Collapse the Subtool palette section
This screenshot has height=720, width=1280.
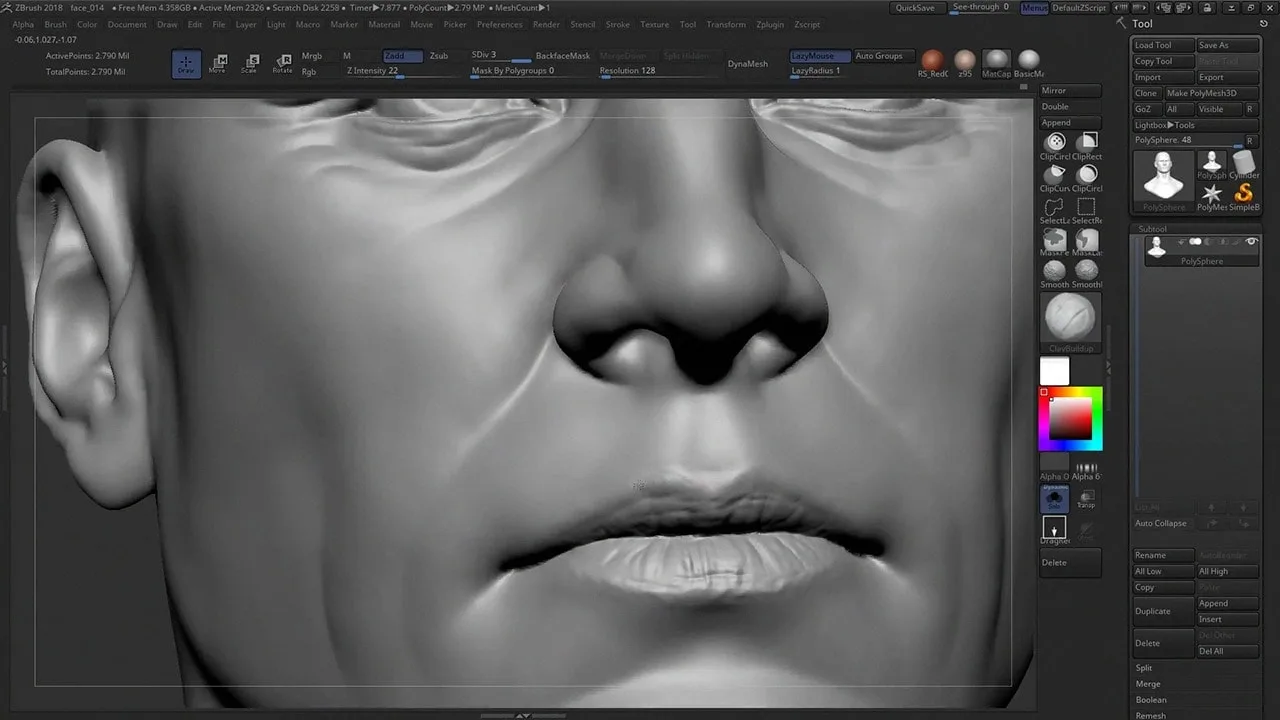point(1152,228)
